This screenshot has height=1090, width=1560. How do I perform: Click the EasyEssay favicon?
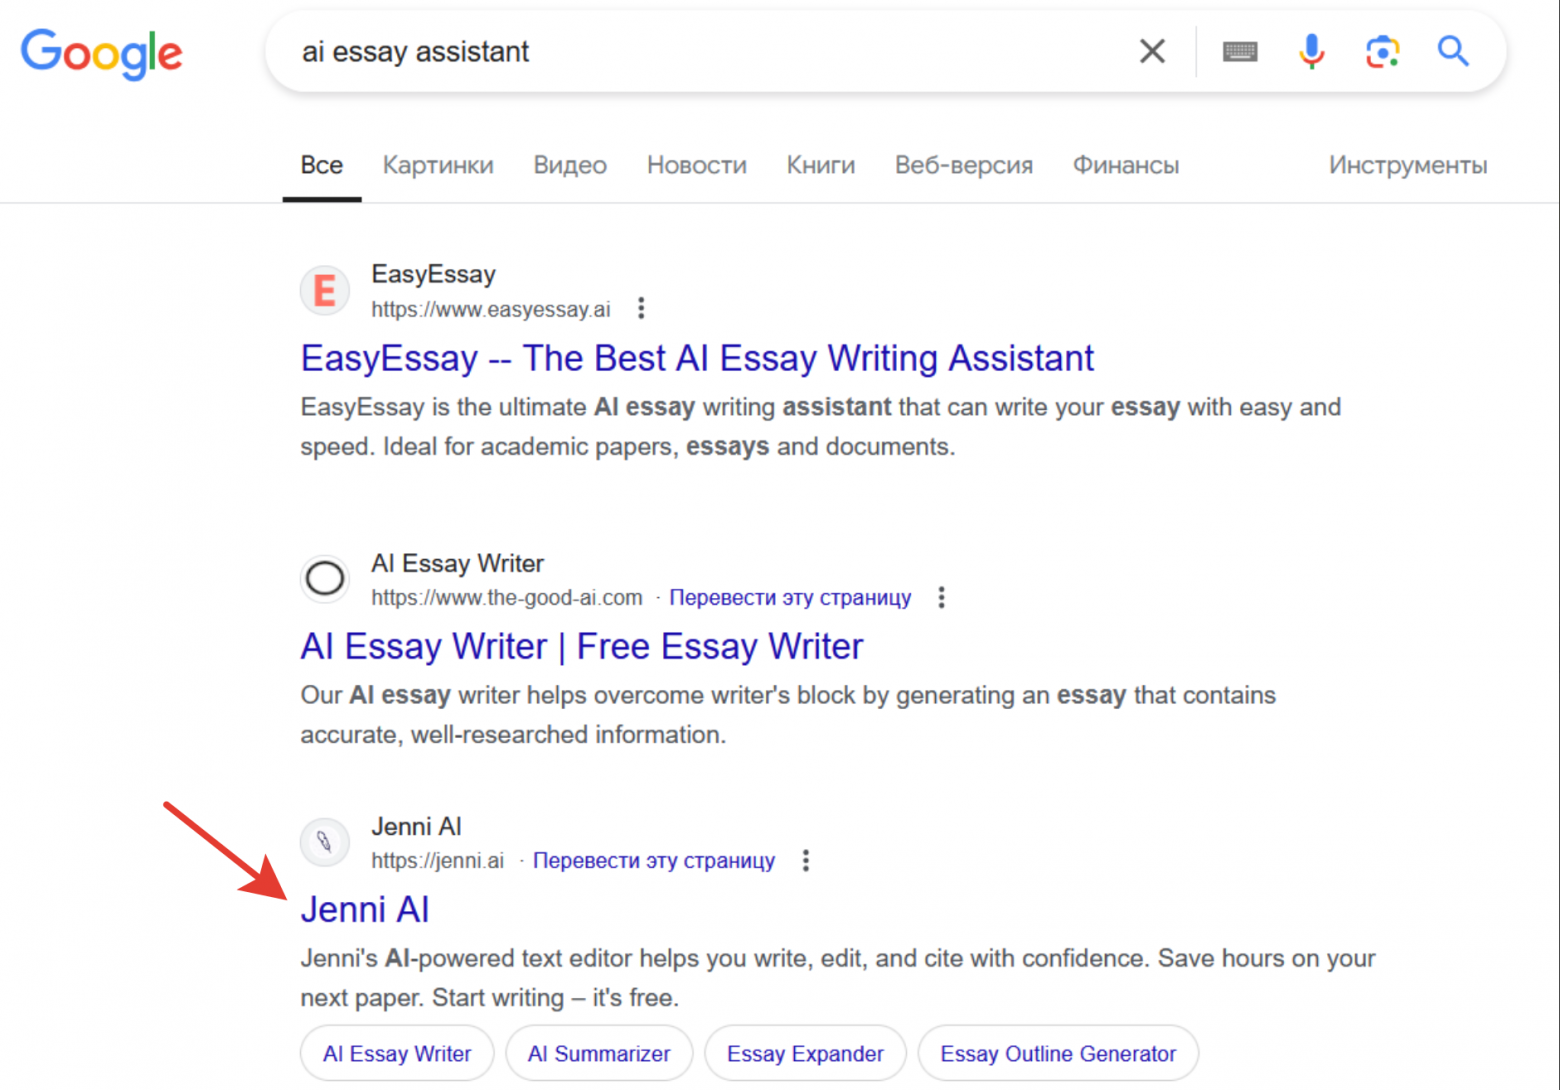click(325, 291)
